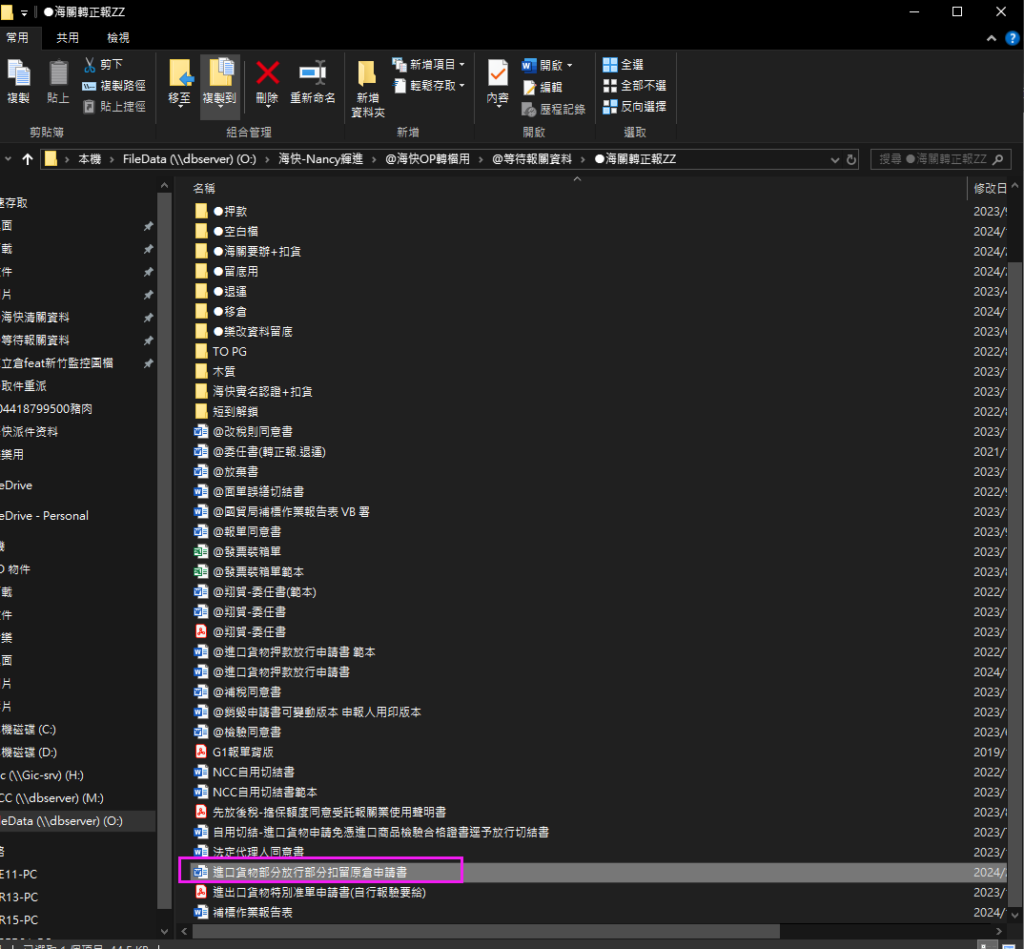Click the blue help question mark icon

tap(1009, 38)
